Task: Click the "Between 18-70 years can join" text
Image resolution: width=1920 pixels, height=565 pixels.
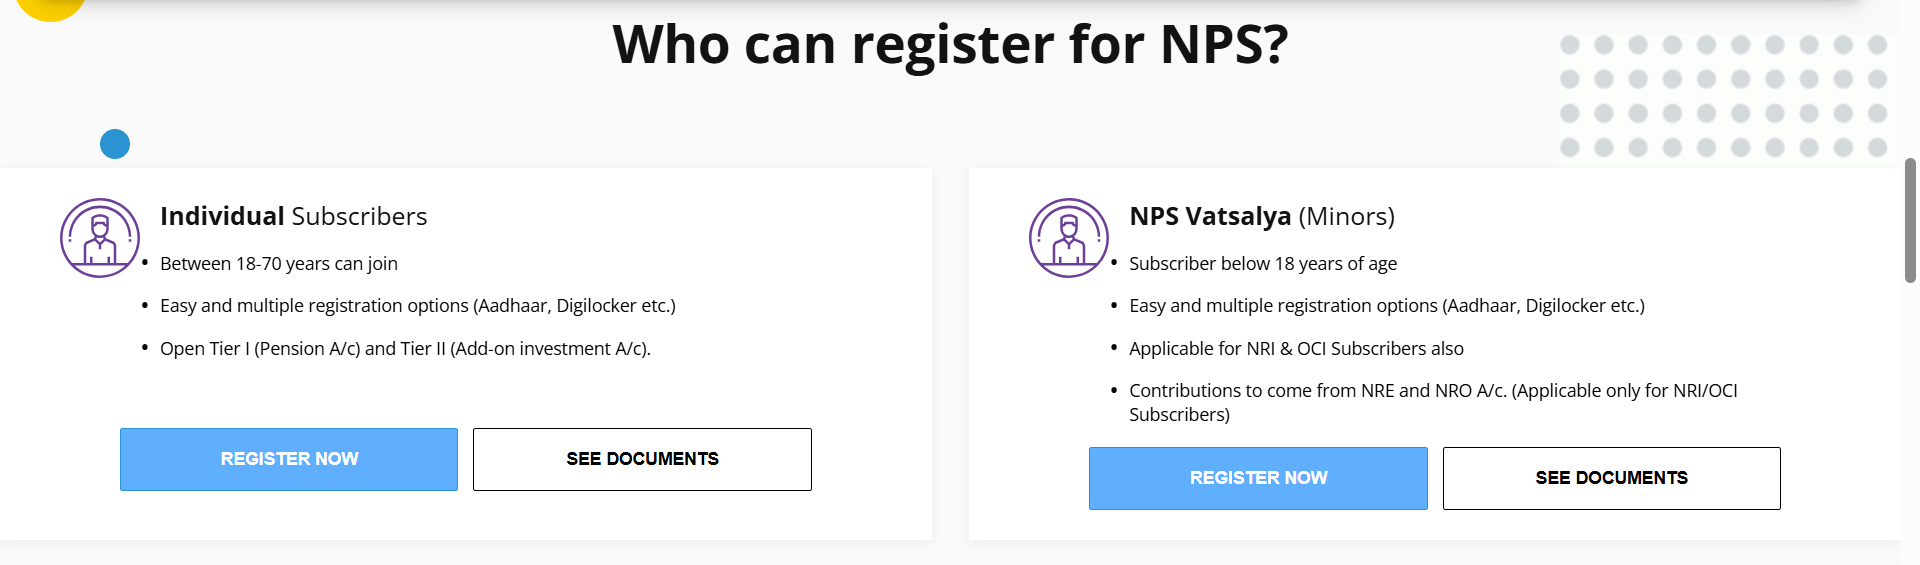Action: (x=279, y=264)
